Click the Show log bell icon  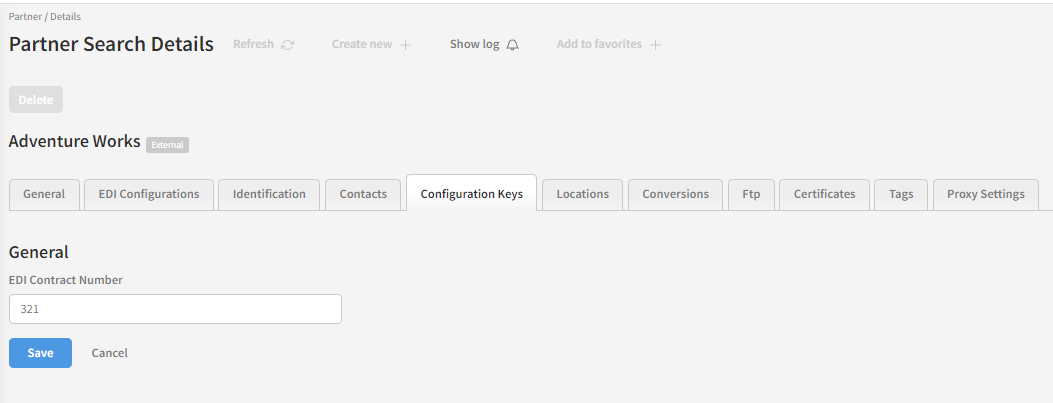point(513,45)
